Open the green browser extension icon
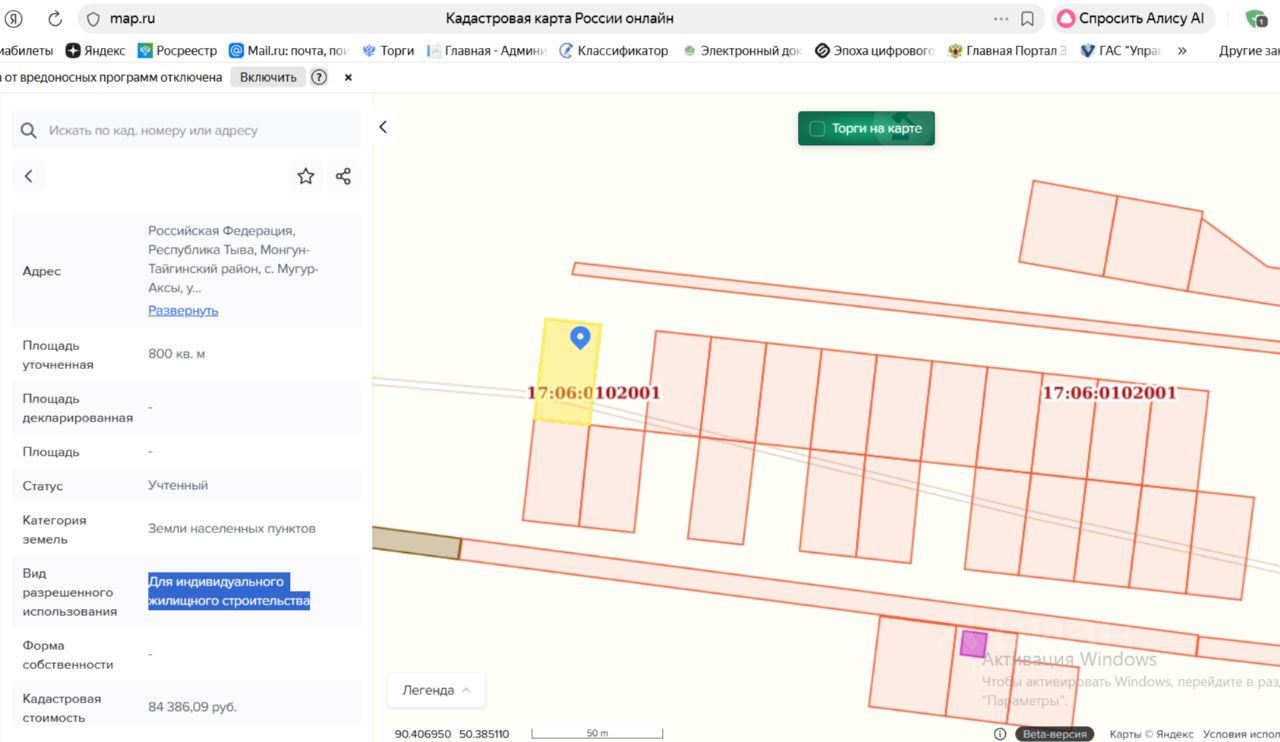 1256,18
